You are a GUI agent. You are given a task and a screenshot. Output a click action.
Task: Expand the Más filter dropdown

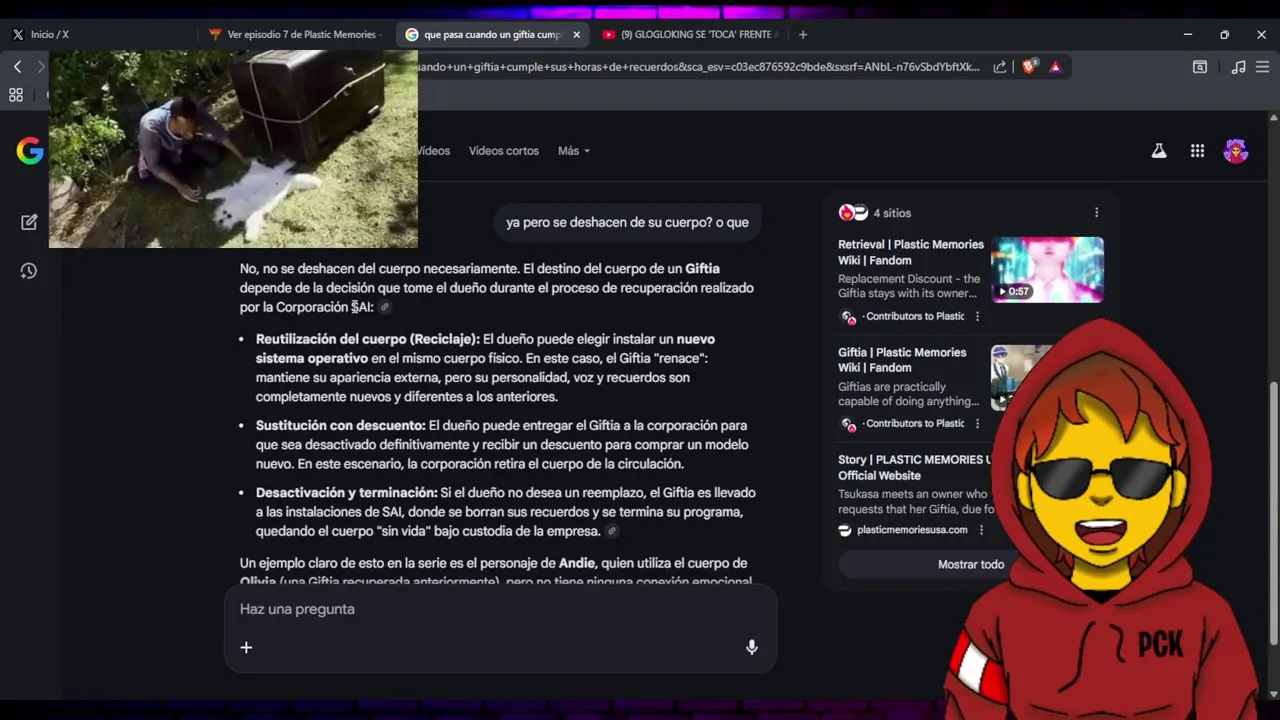point(574,151)
